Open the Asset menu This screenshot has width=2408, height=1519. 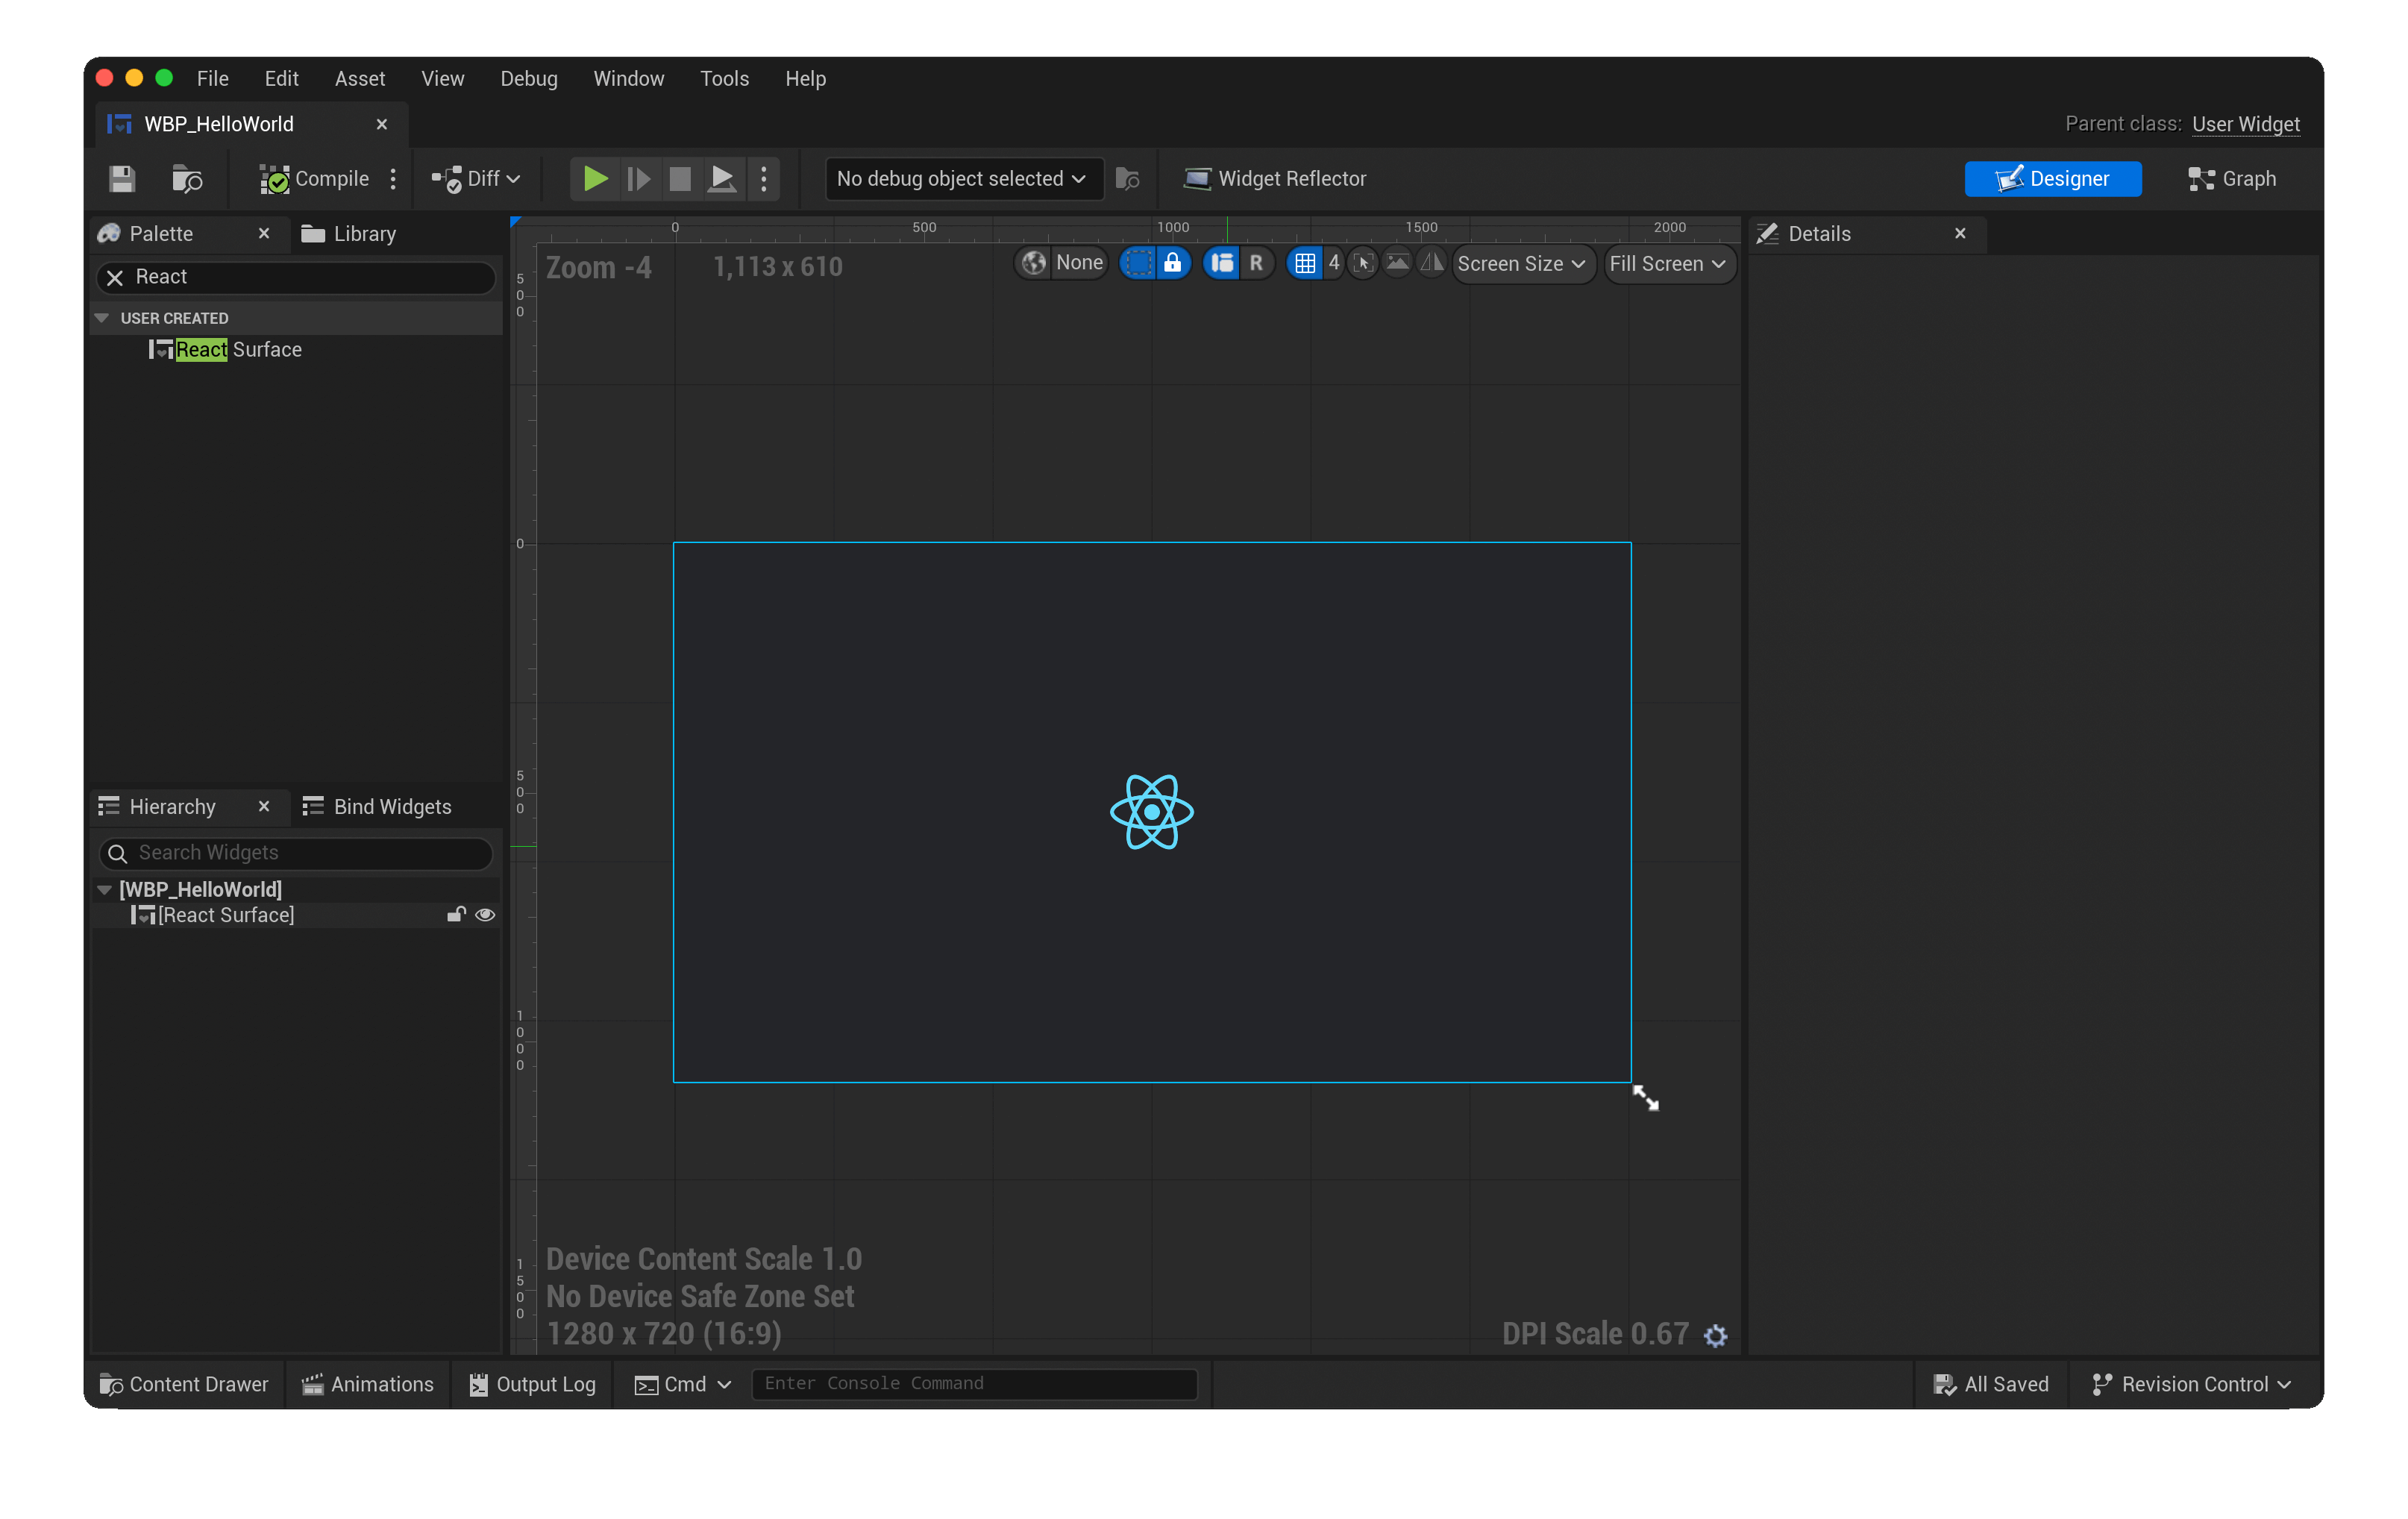pos(359,78)
